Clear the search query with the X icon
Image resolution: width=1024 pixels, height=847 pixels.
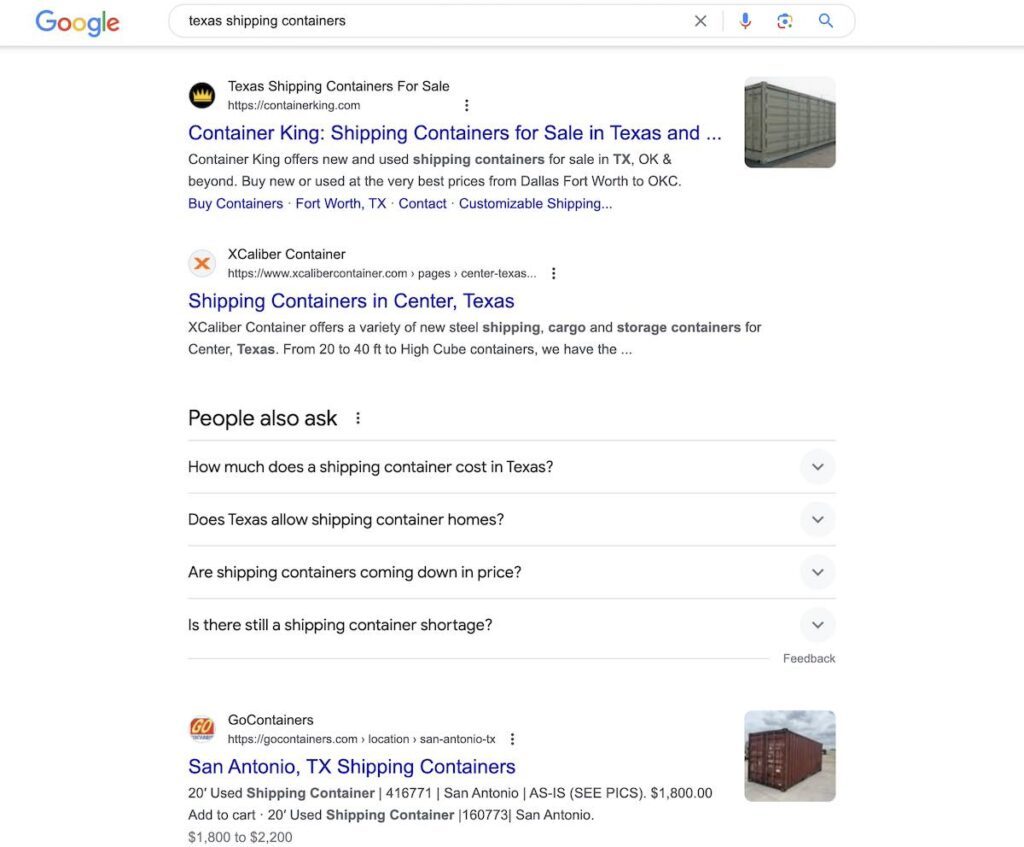point(701,20)
